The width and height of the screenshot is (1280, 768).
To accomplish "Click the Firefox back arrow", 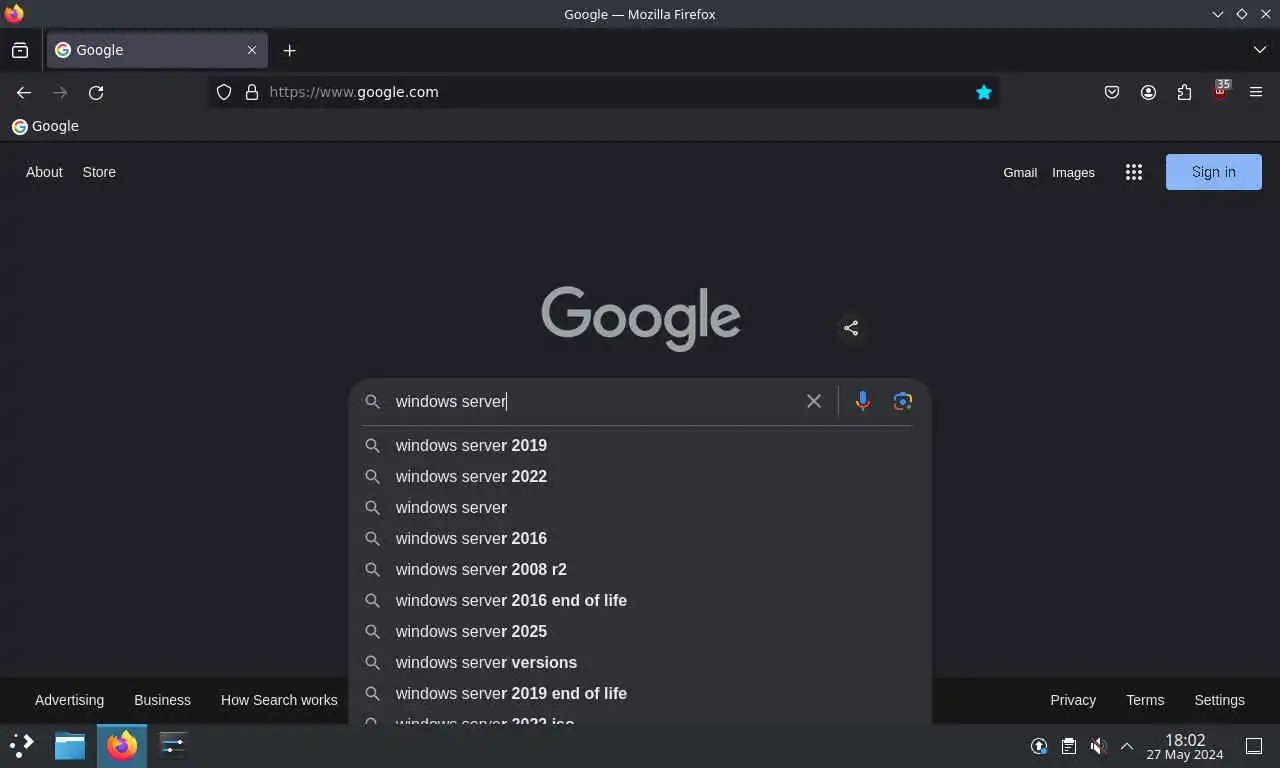I will tap(24, 92).
